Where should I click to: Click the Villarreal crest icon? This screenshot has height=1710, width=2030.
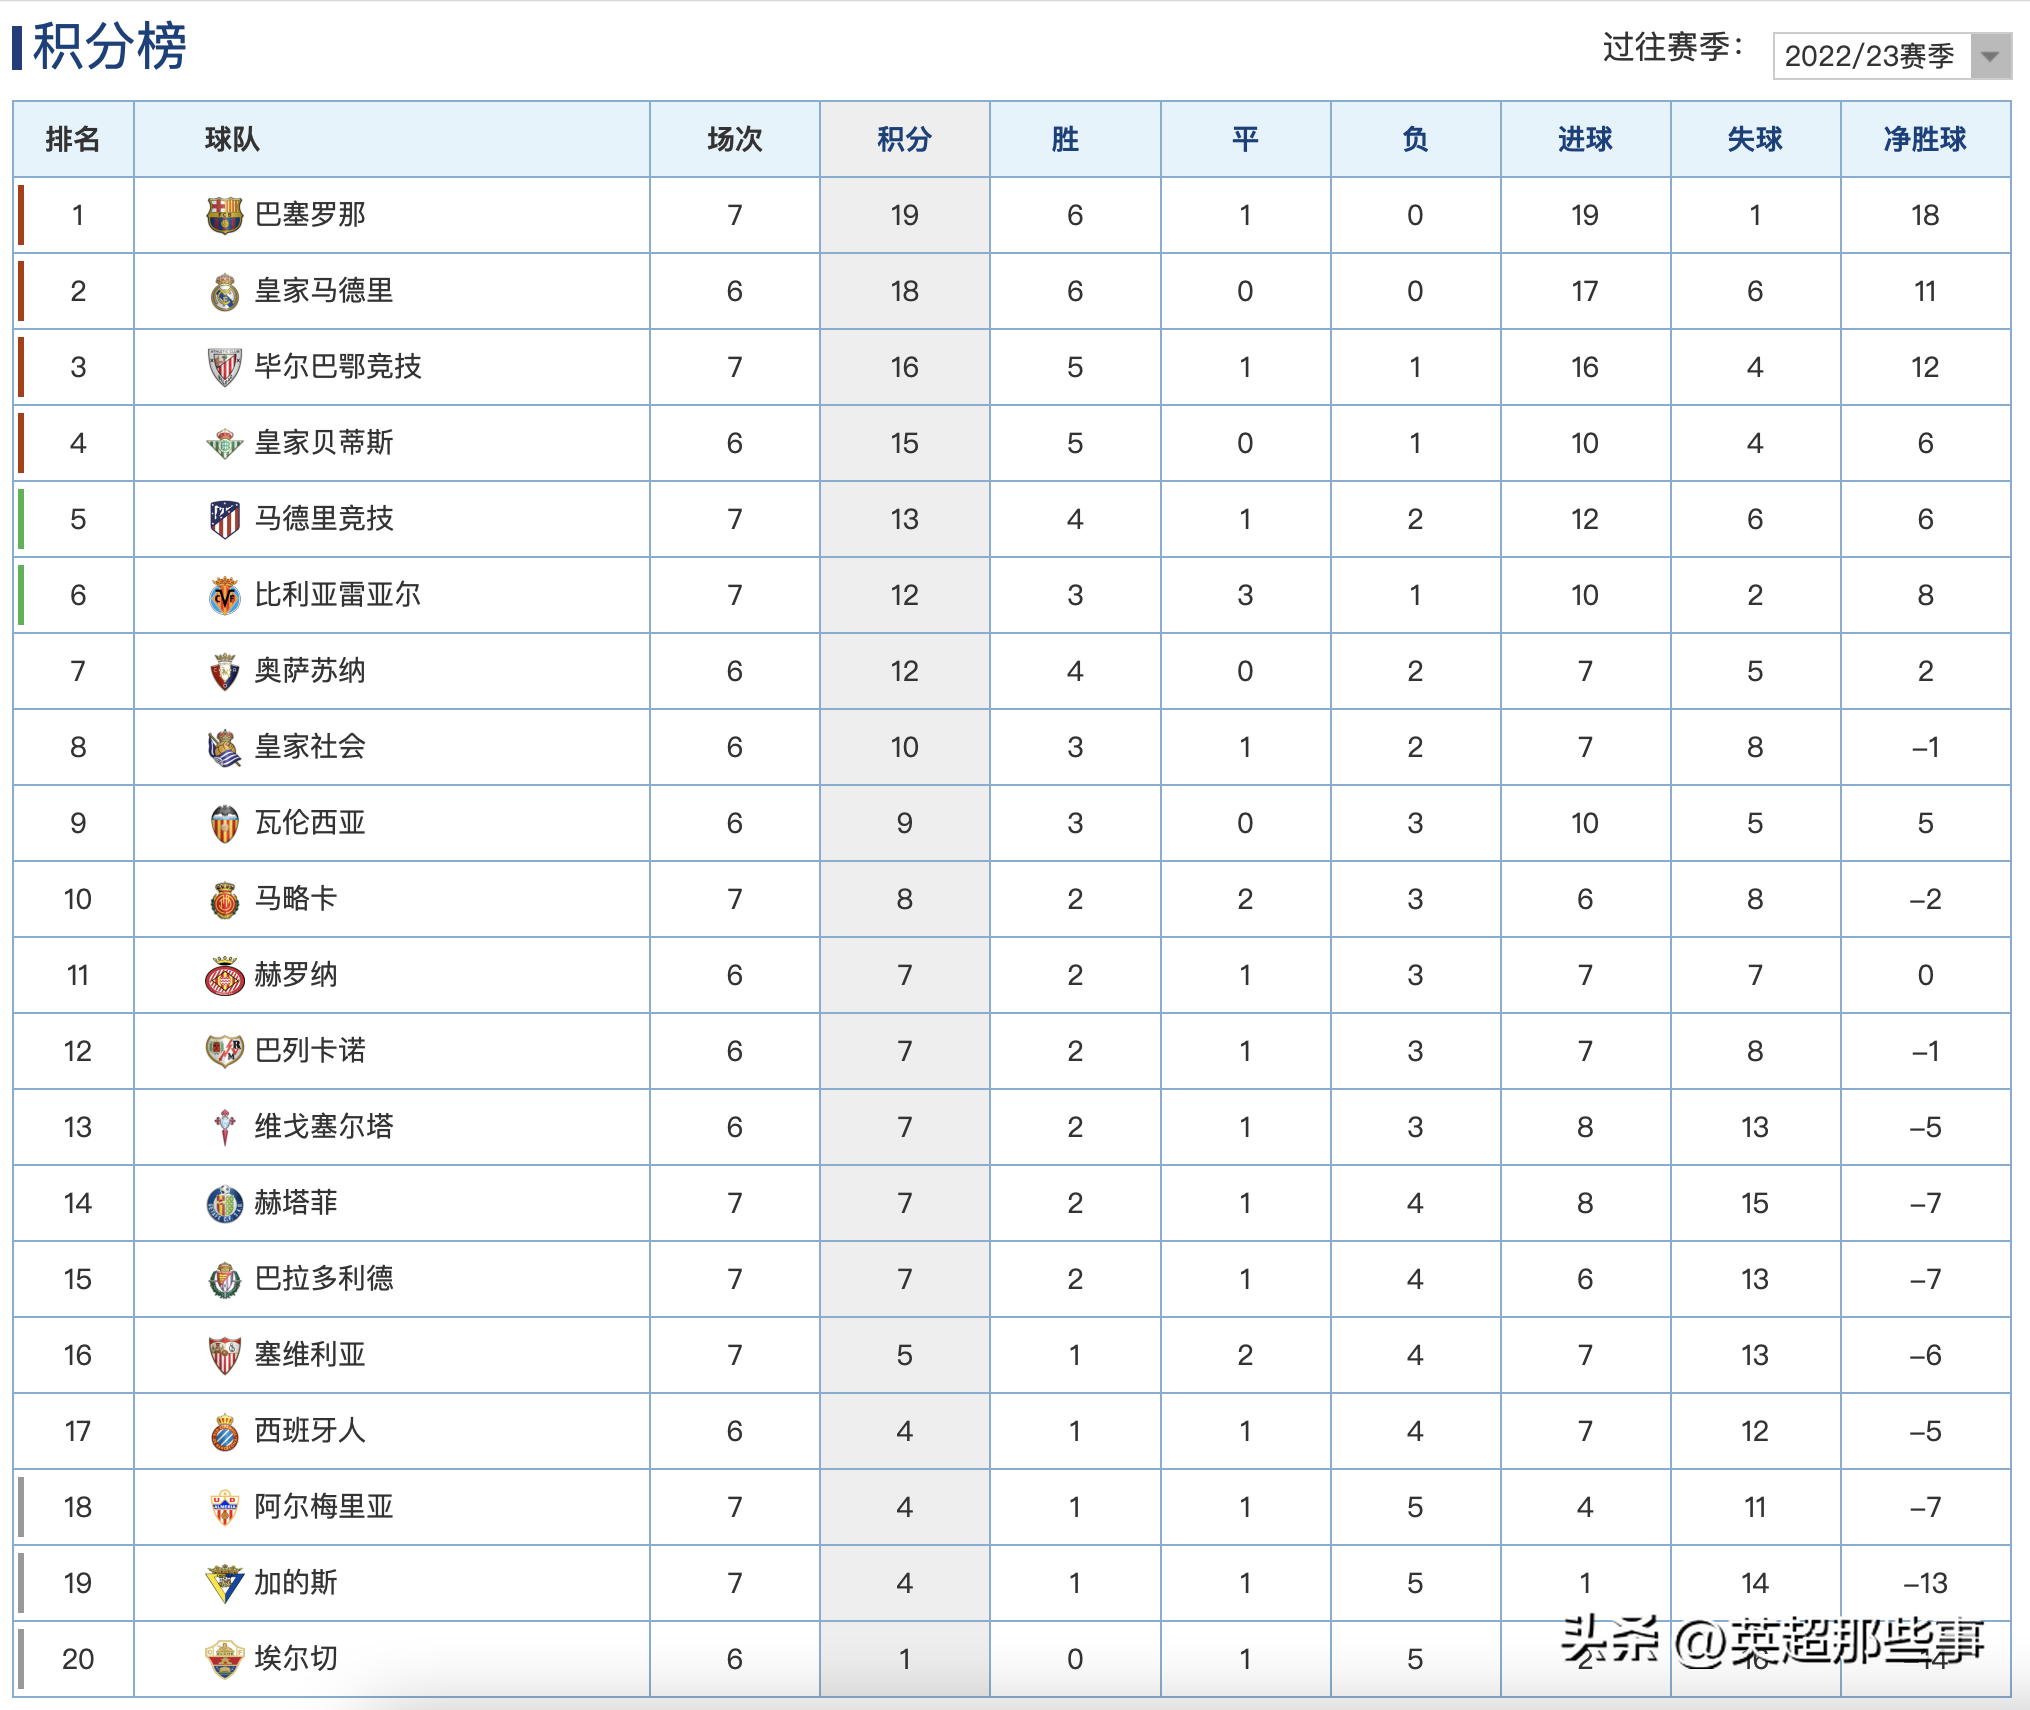[x=225, y=595]
